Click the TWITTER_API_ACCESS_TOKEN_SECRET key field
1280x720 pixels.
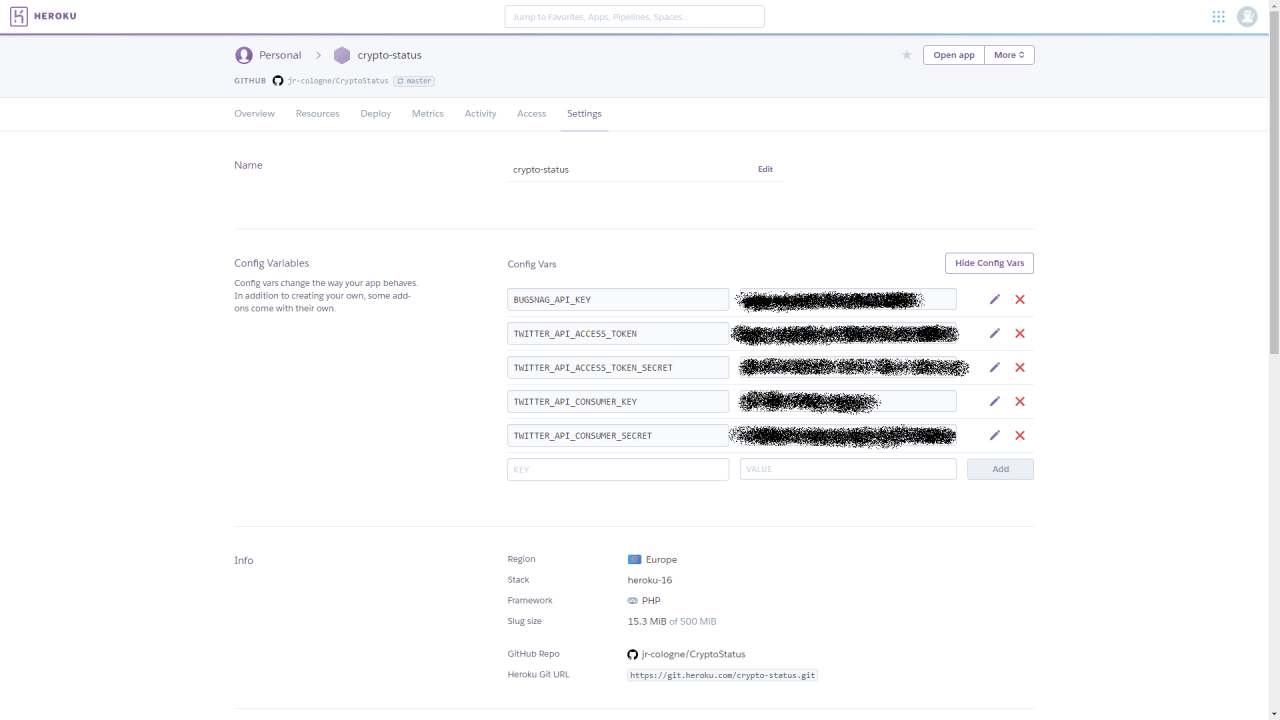click(618, 367)
